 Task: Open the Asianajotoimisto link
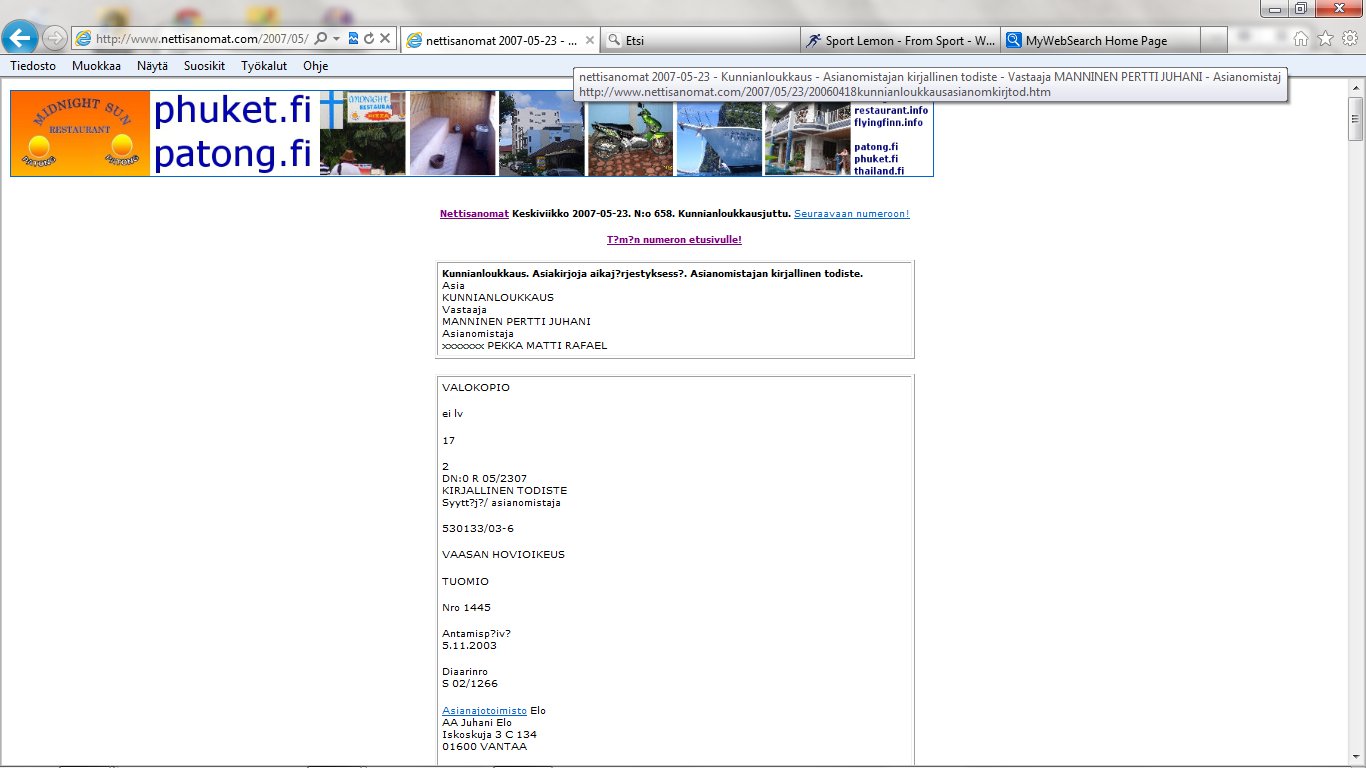(484, 711)
